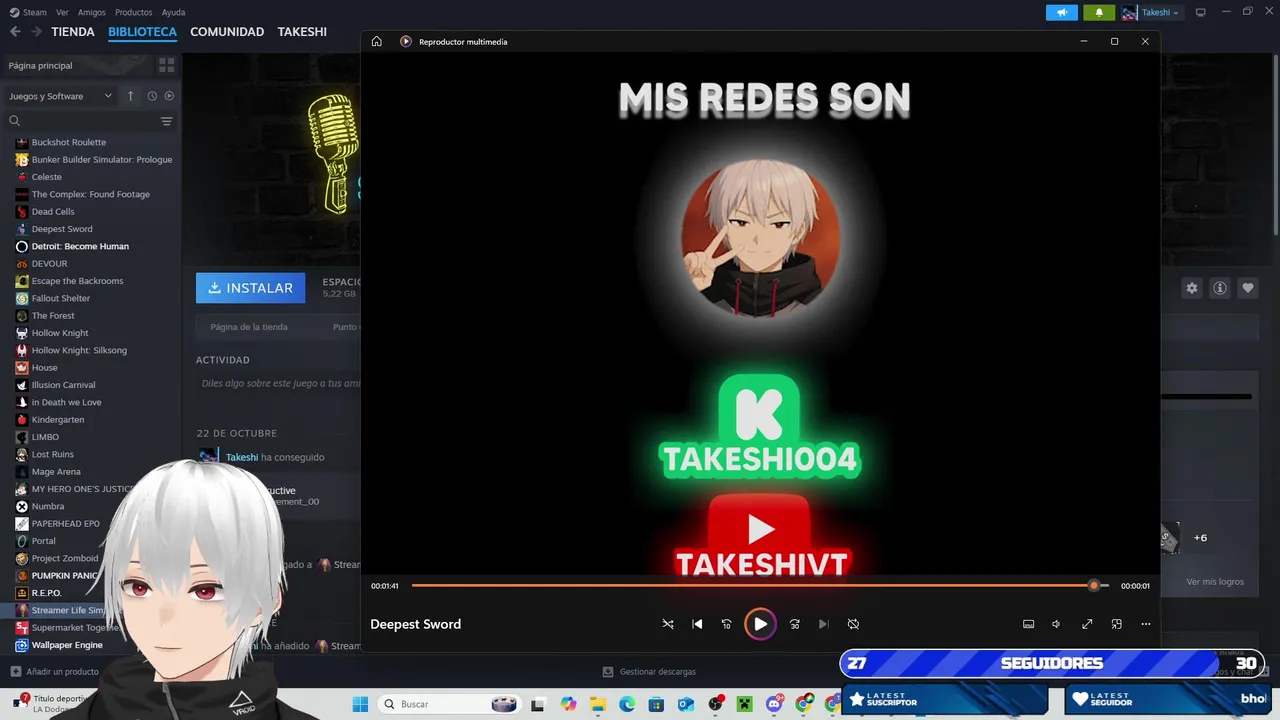
Task: Show game information icon
Action: click(x=1220, y=288)
